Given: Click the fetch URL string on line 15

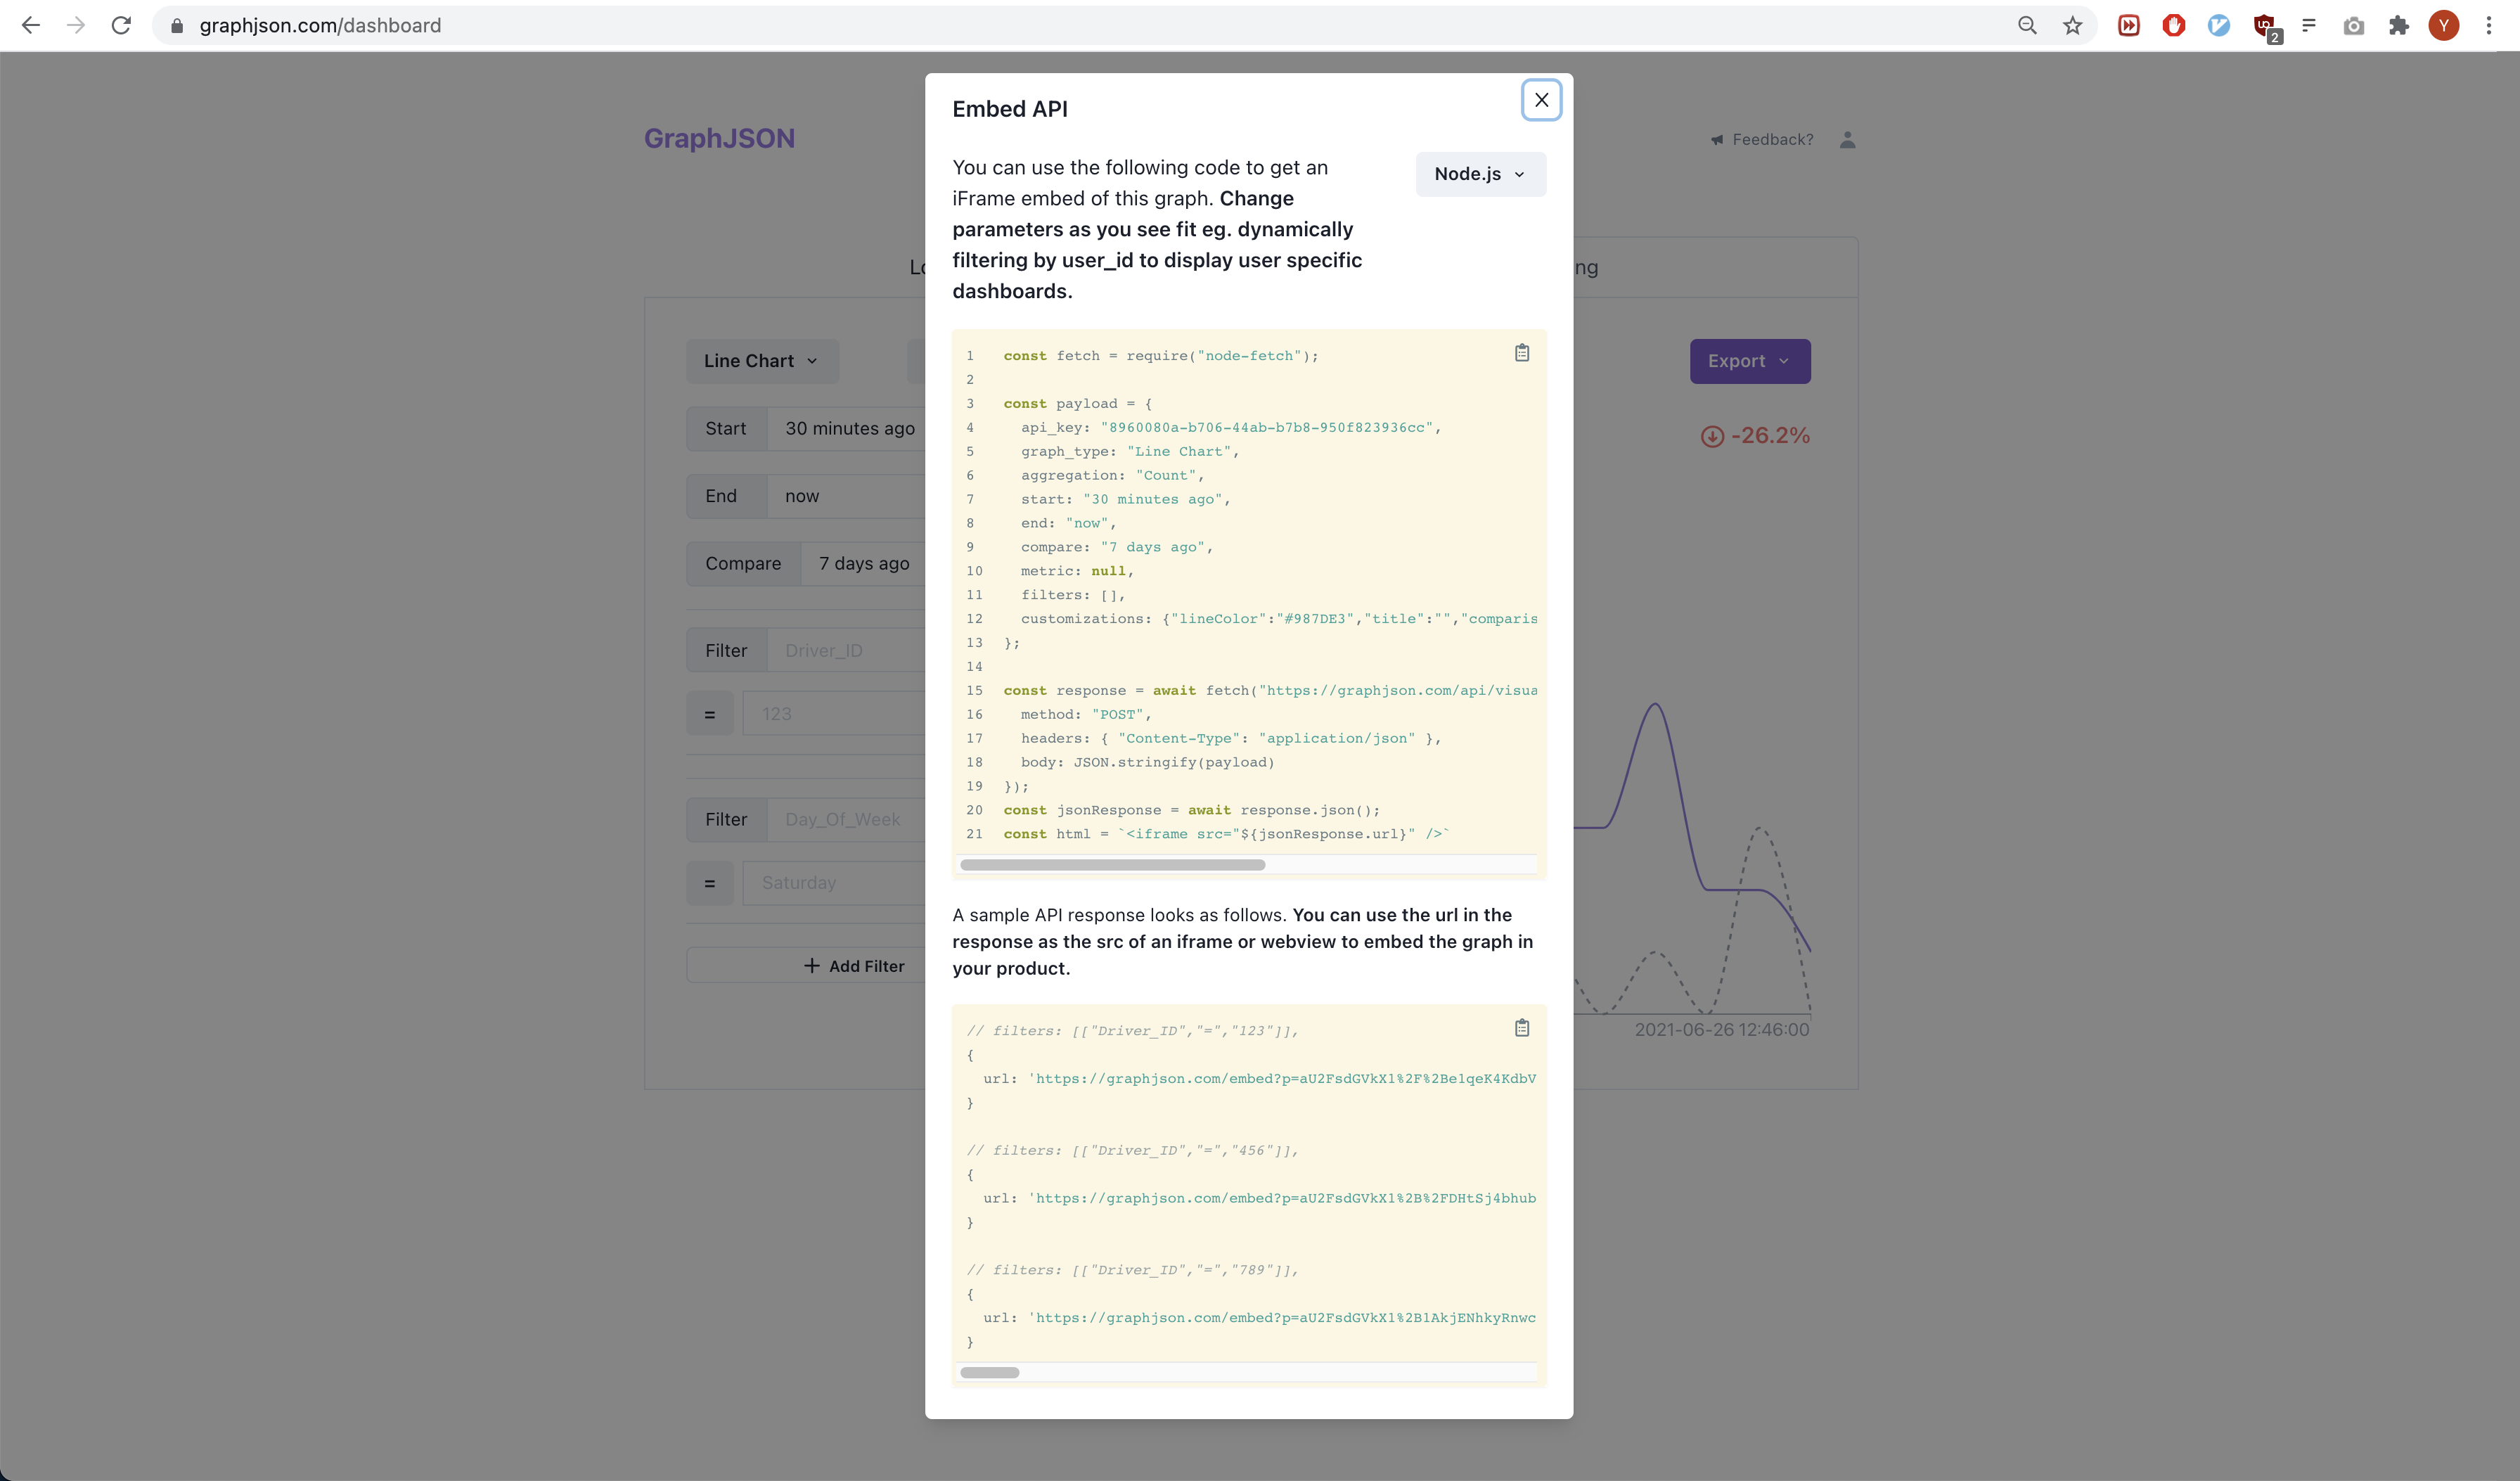Looking at the screenshot, I should [x=1398, y=691].
